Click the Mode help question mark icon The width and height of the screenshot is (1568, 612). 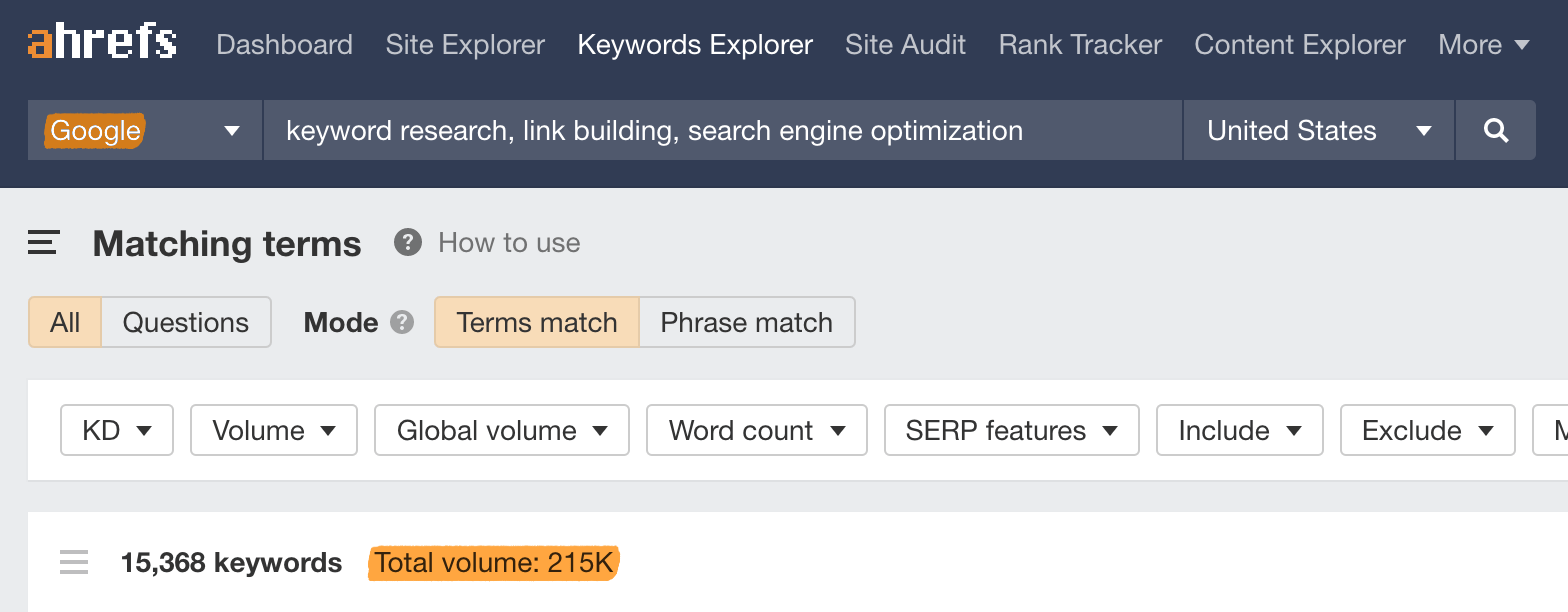[x=402, y=322]
